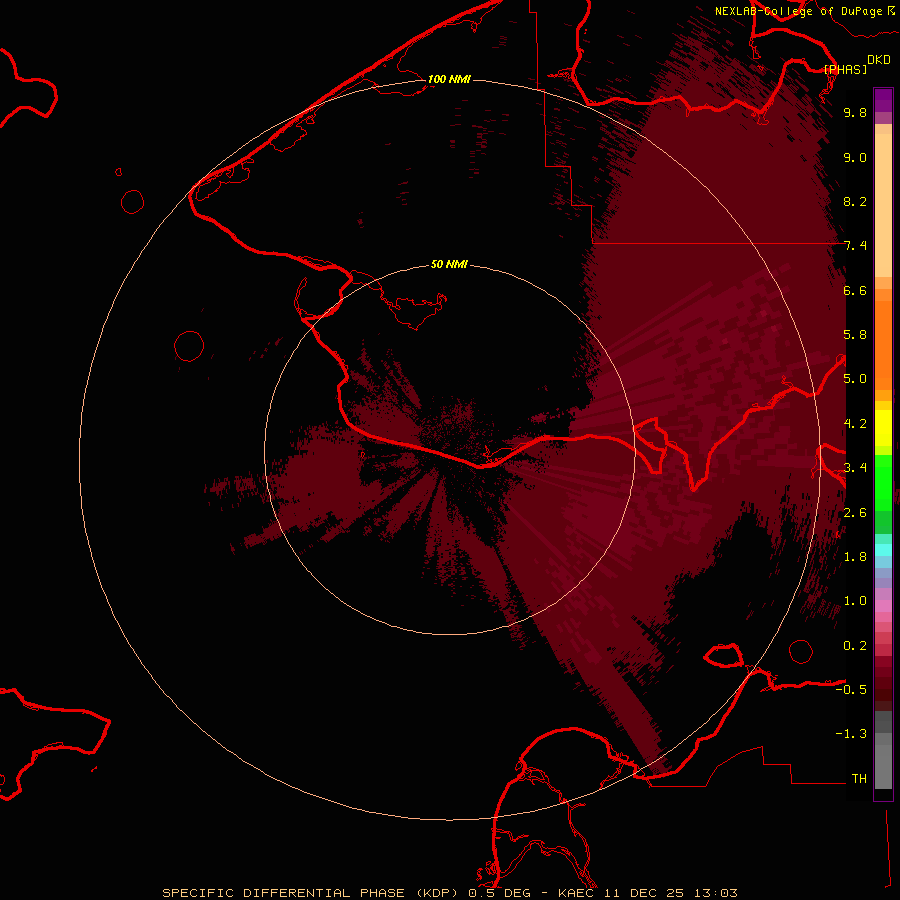Pick the cyan color bar segment near 1.8
This screenshot has width=900, height=900.
pos(883,550)
